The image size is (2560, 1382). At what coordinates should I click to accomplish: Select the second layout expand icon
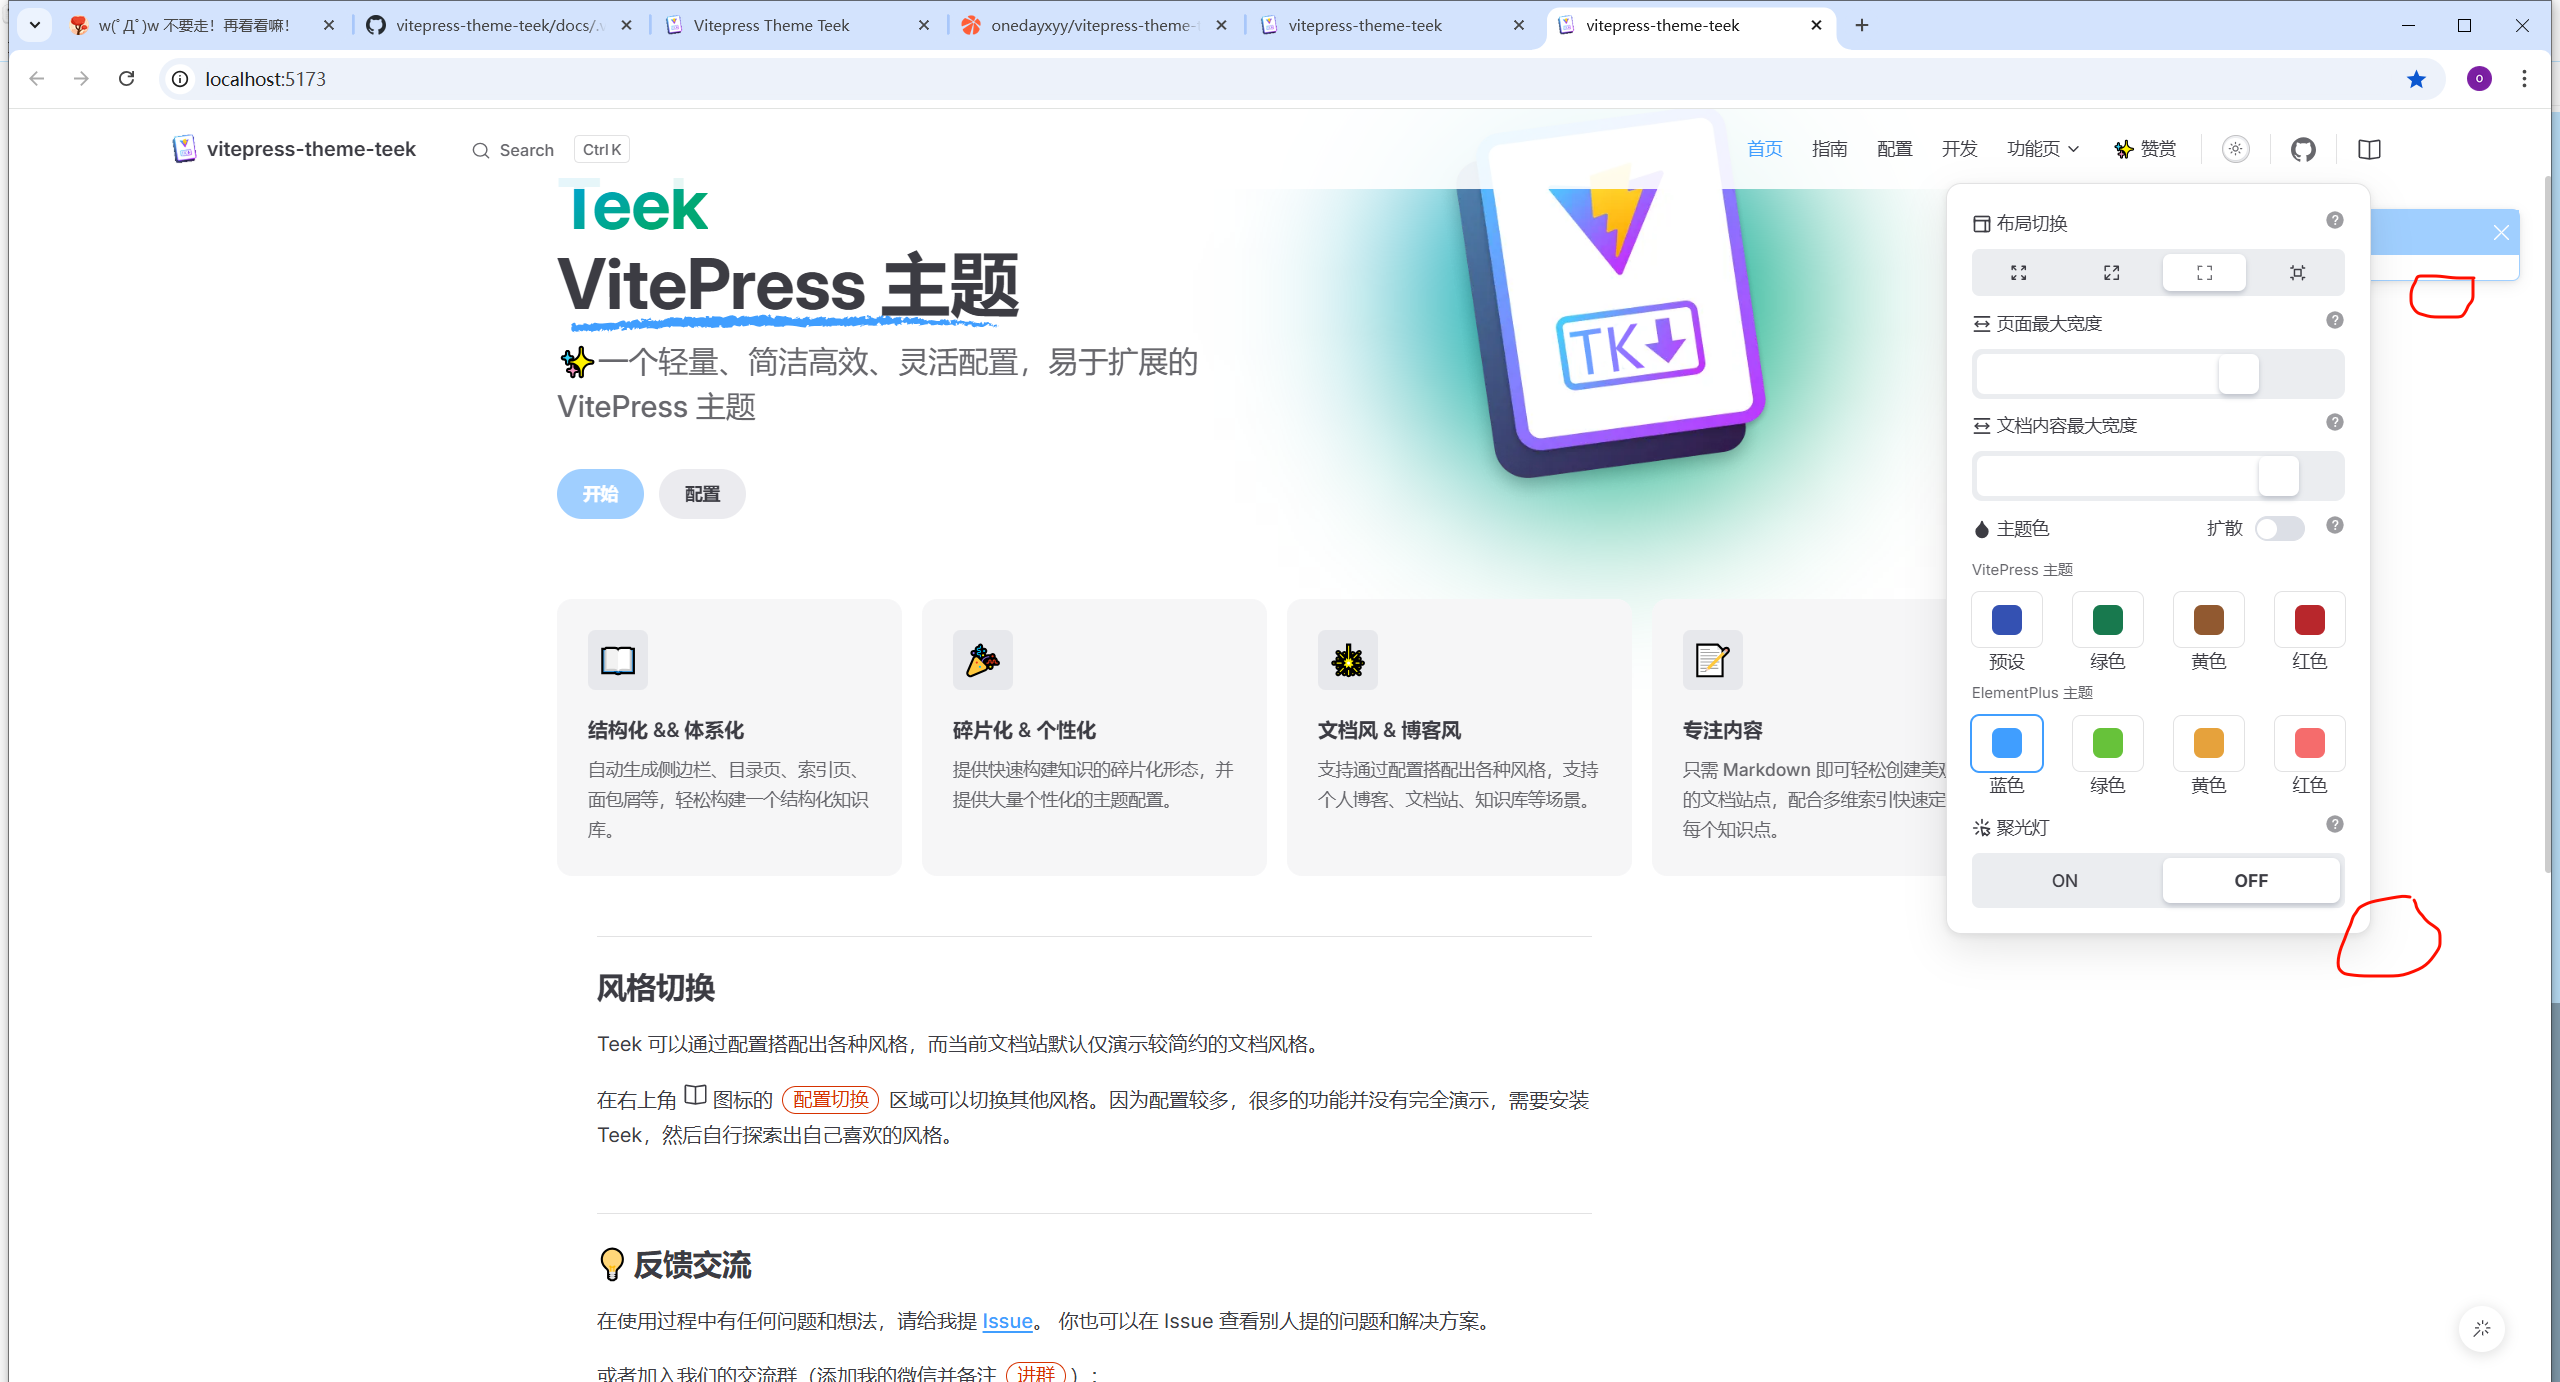point(2111,273)
